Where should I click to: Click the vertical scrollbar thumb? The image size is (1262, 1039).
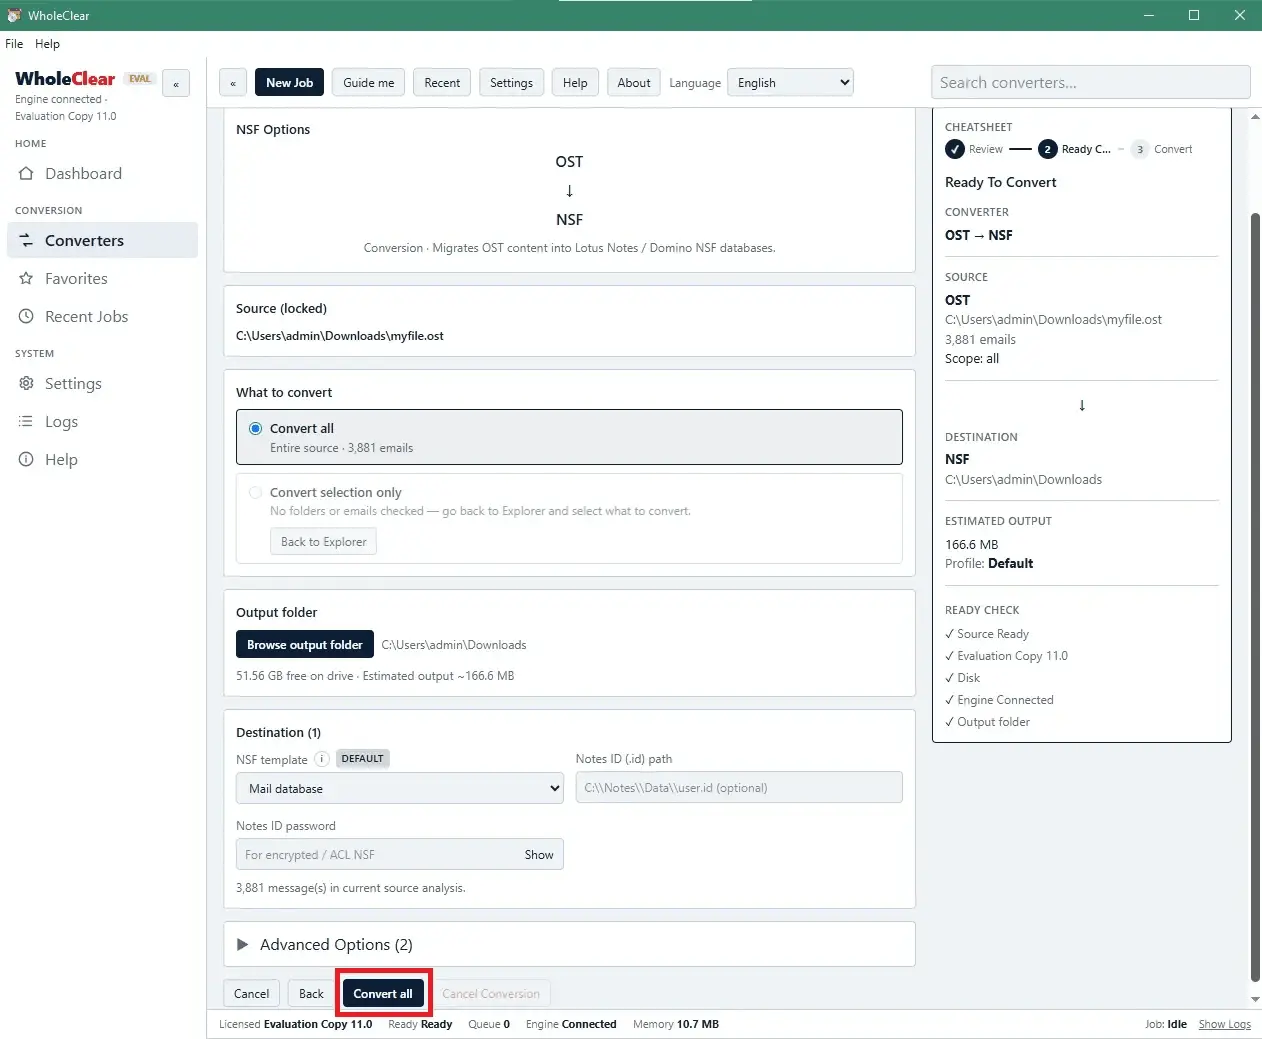[1256, 597]
